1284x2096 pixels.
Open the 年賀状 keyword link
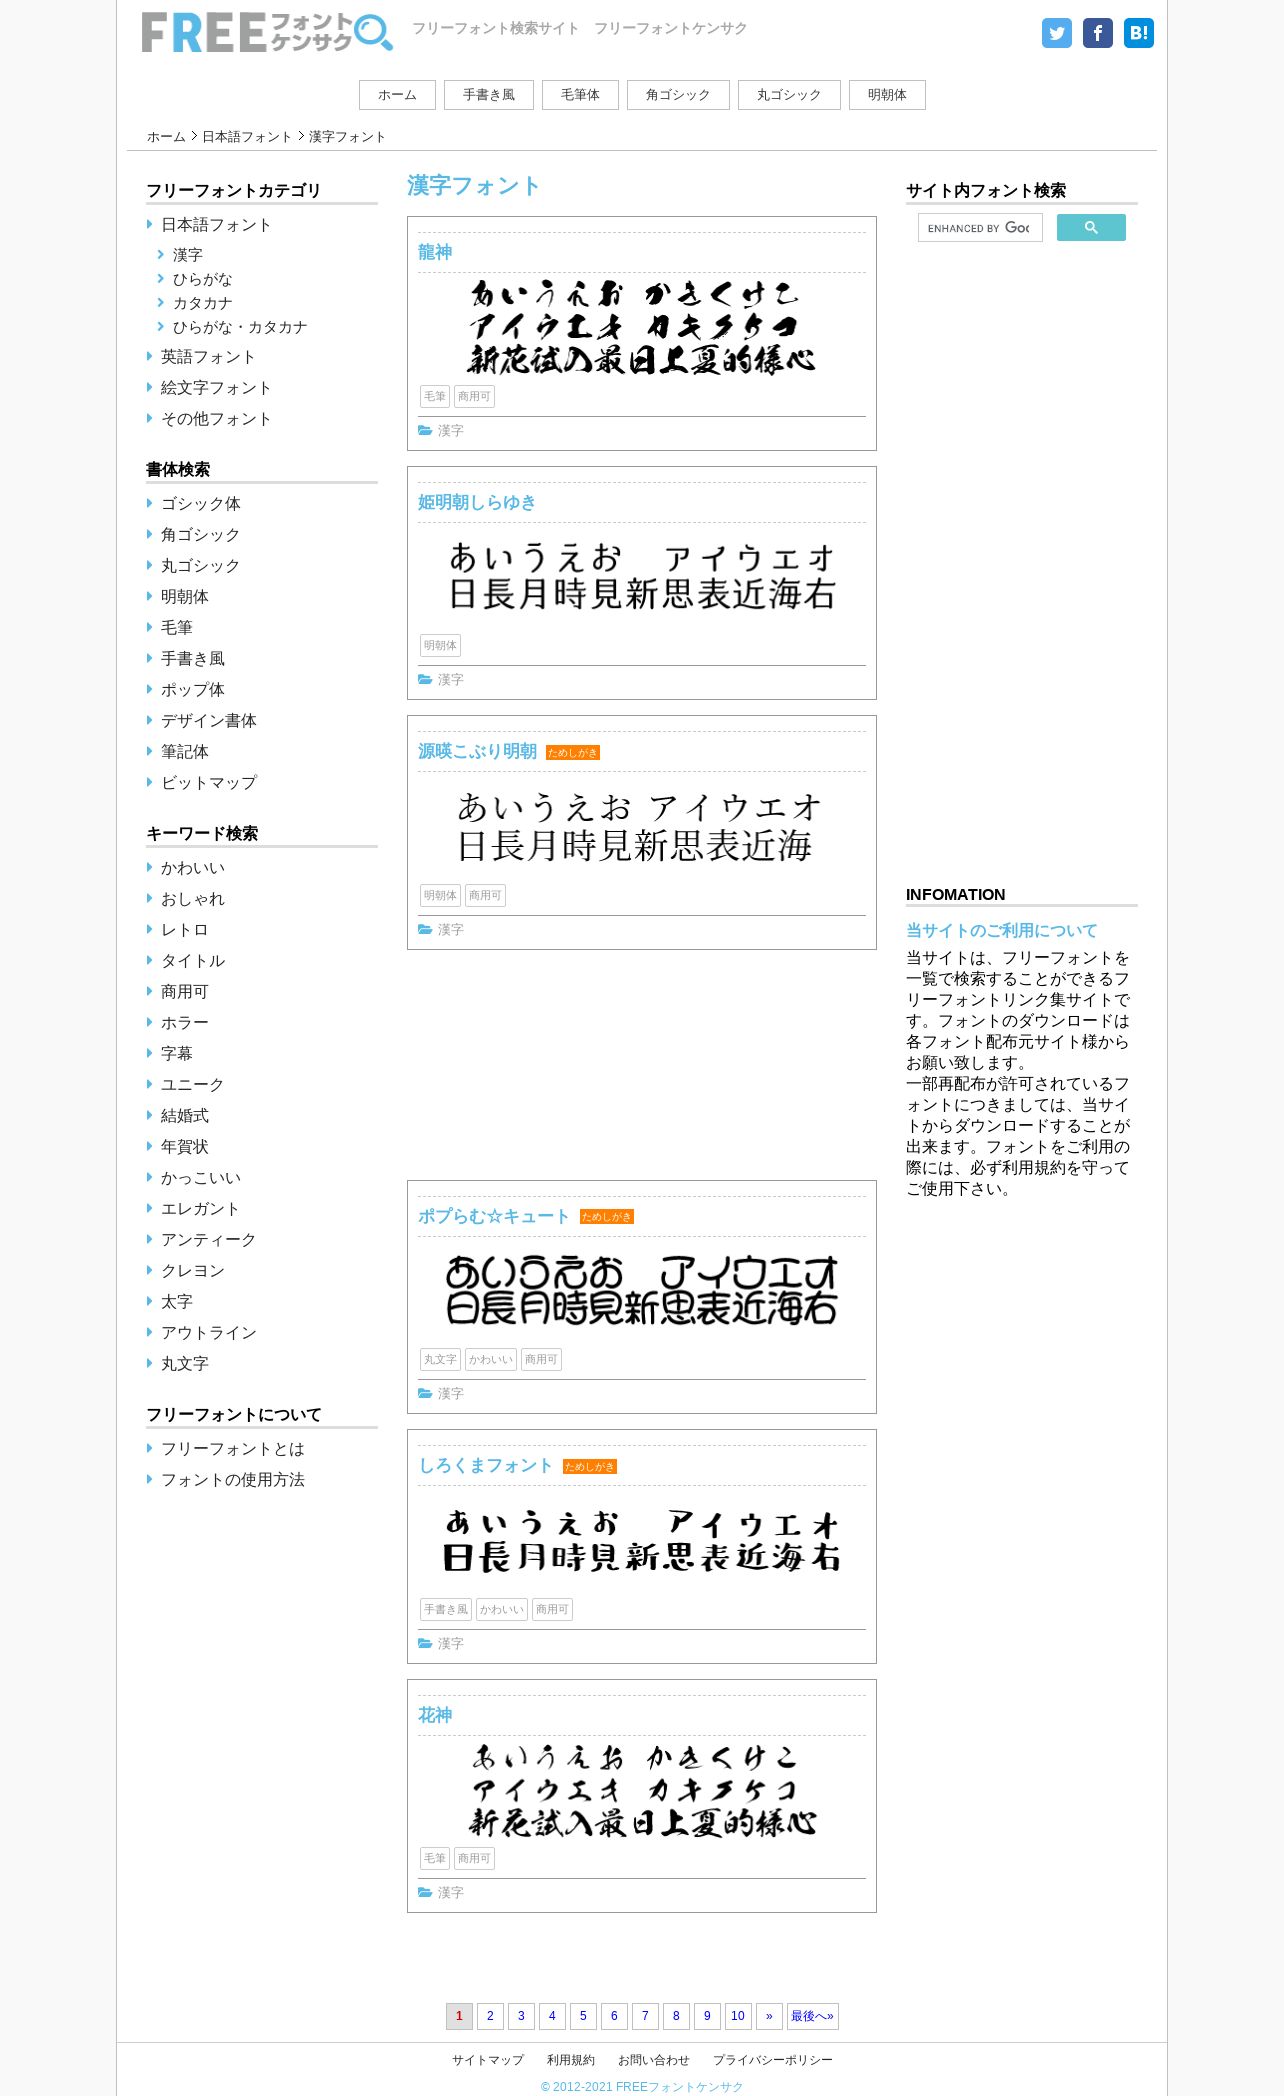point(185,1147)
